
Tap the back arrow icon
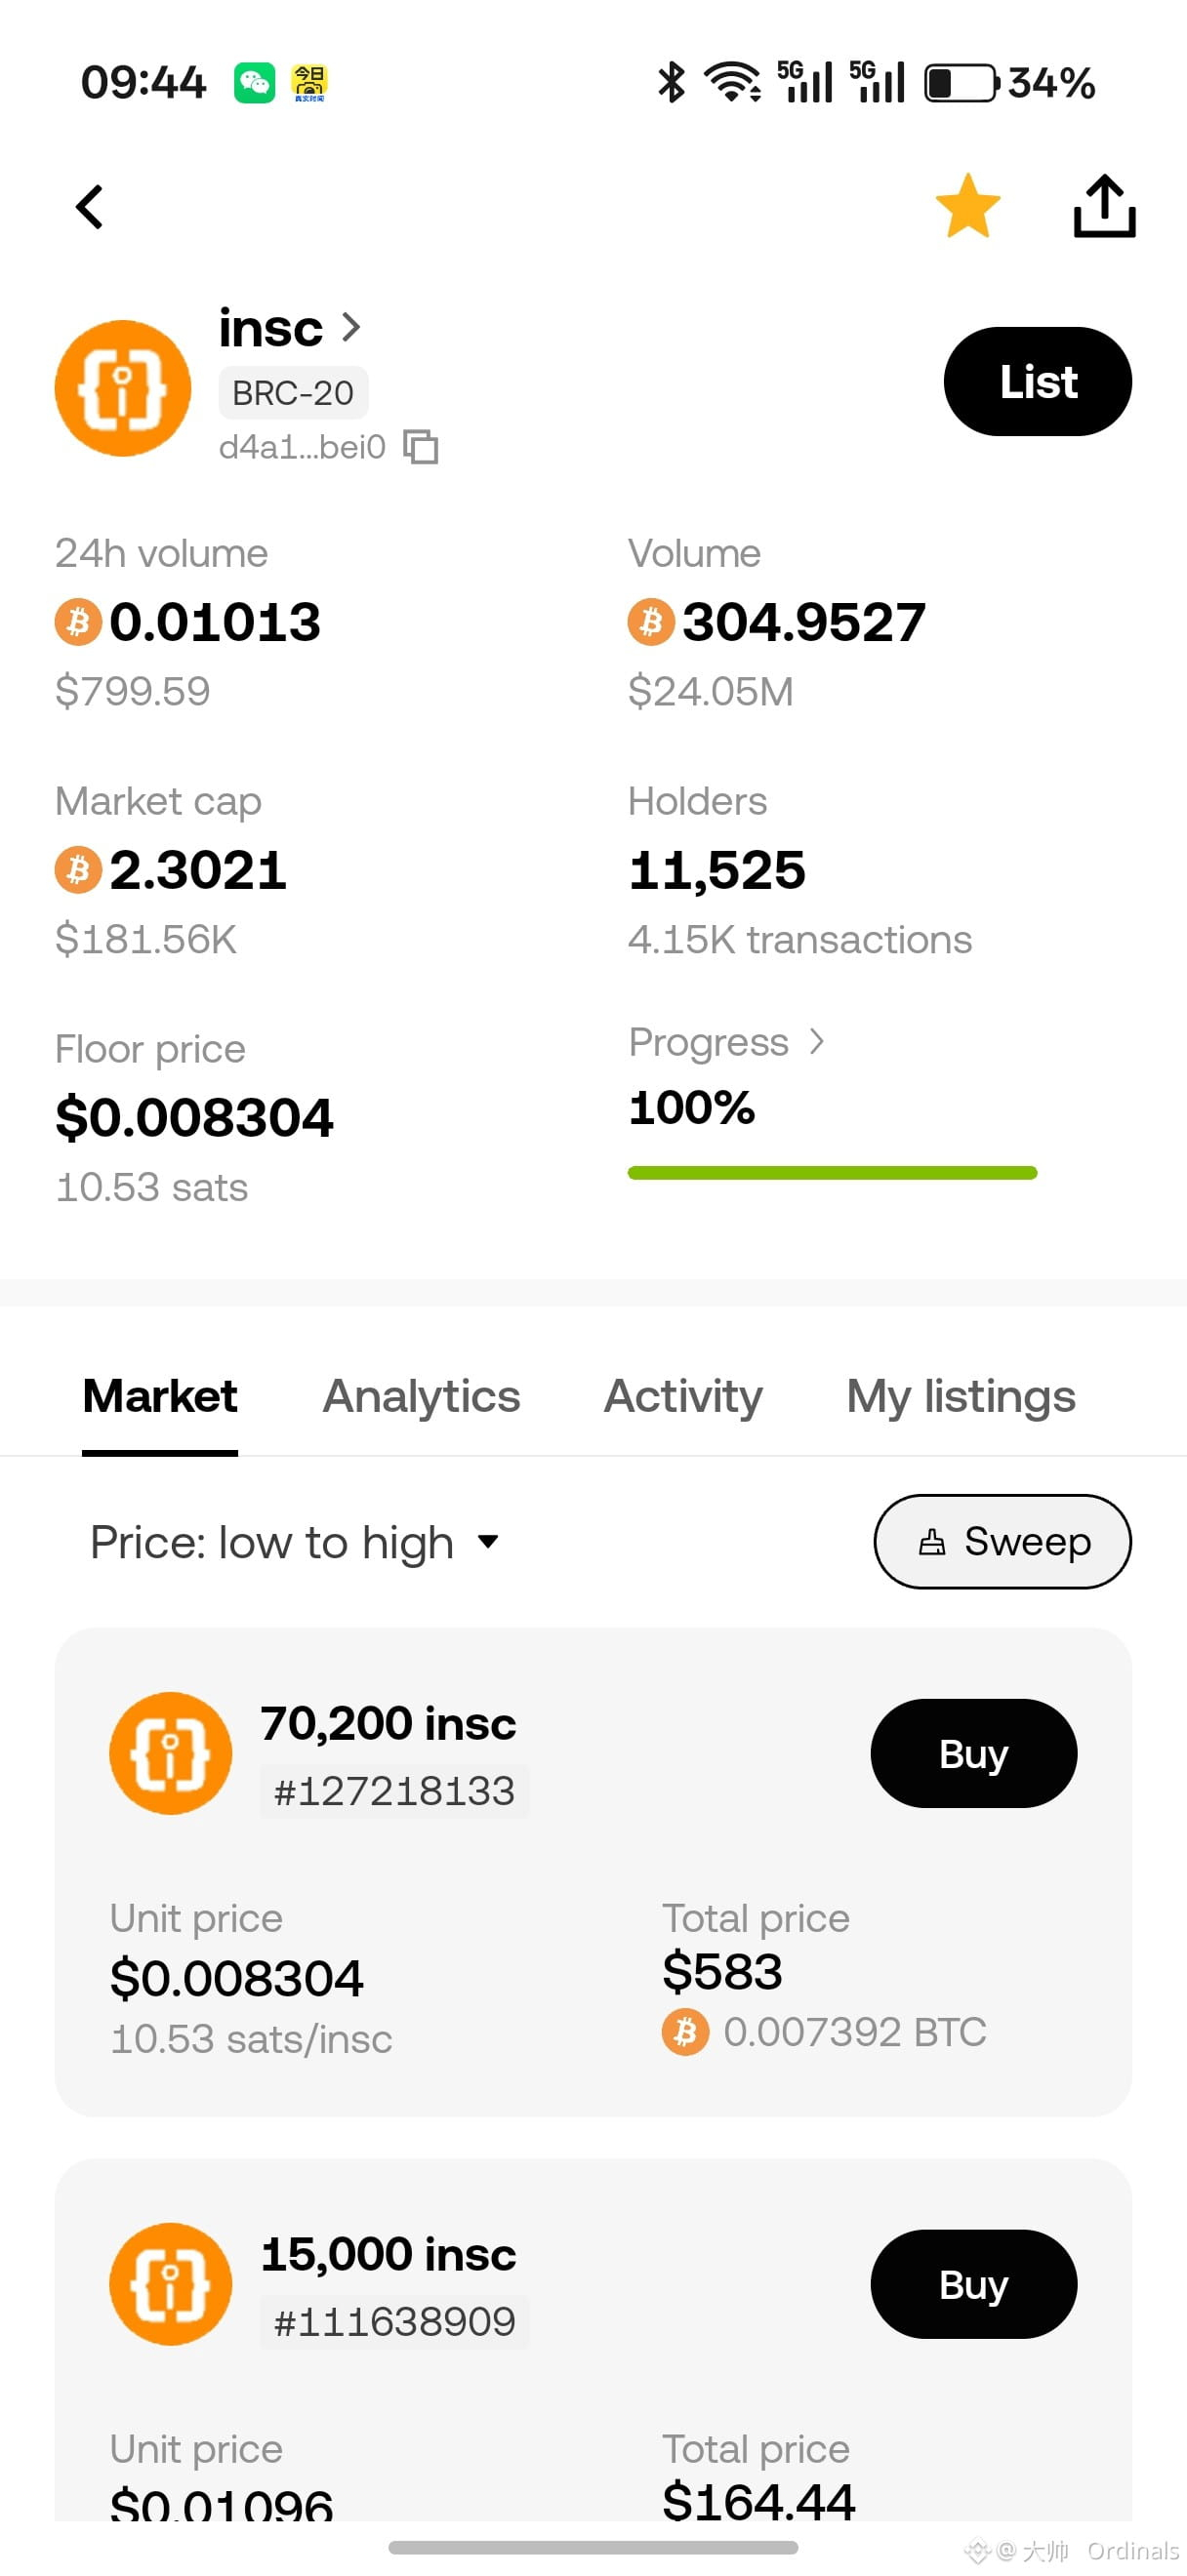[90, 207]
